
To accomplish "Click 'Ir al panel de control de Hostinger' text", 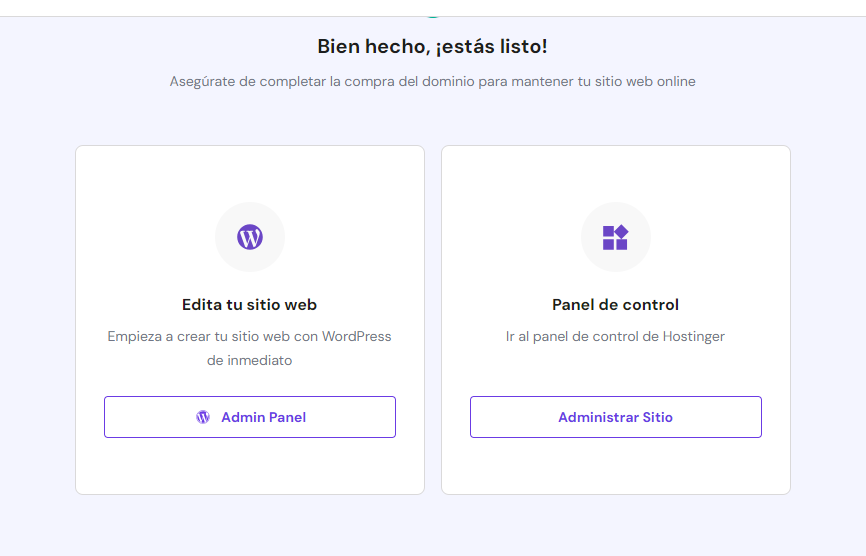I will 615,336.
